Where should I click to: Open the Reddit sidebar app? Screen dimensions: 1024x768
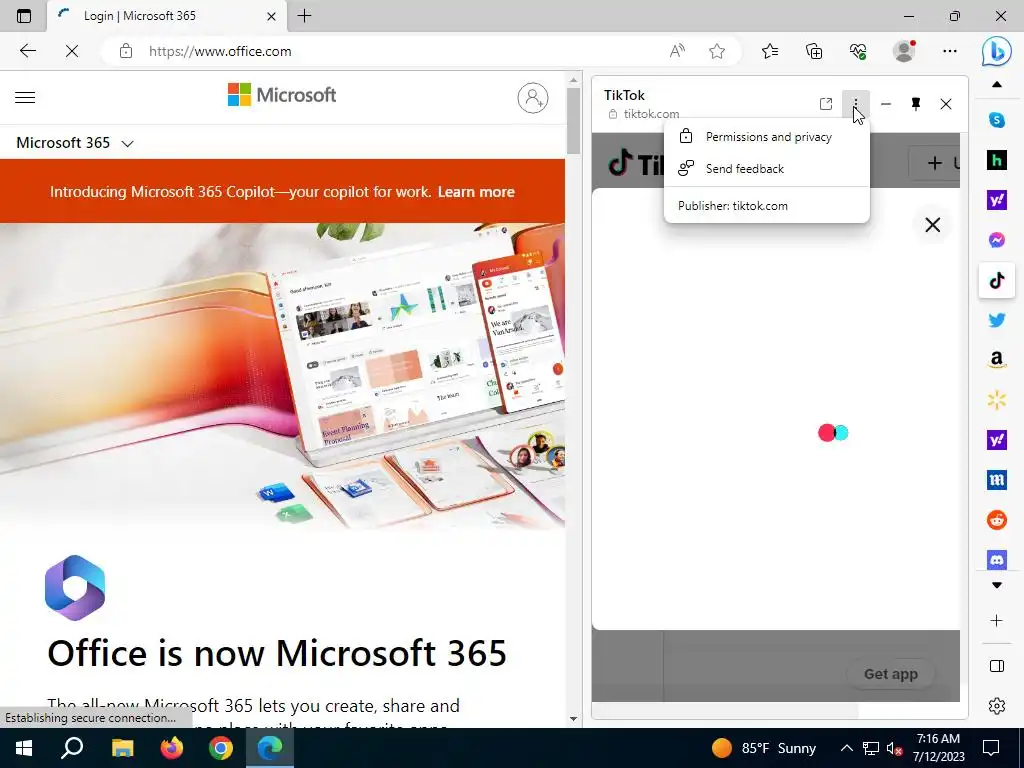(997, 520)
